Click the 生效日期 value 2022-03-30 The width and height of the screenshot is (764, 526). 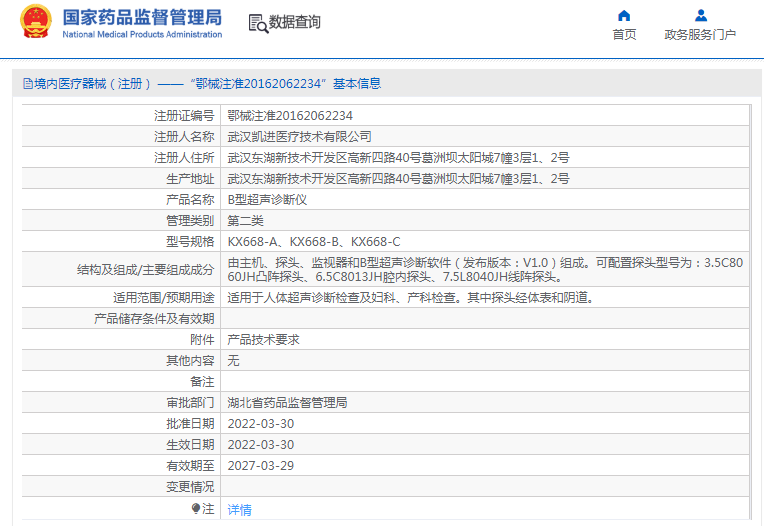261,445
